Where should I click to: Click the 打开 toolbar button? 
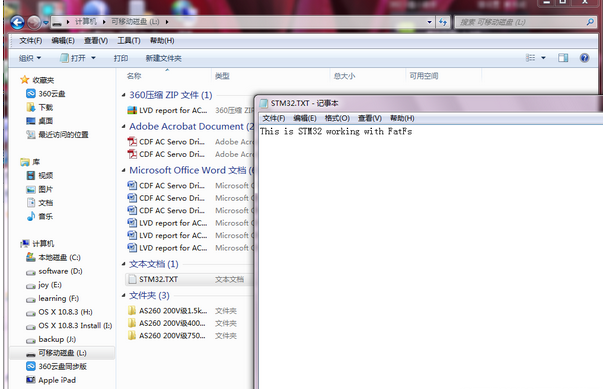[73, 58]
